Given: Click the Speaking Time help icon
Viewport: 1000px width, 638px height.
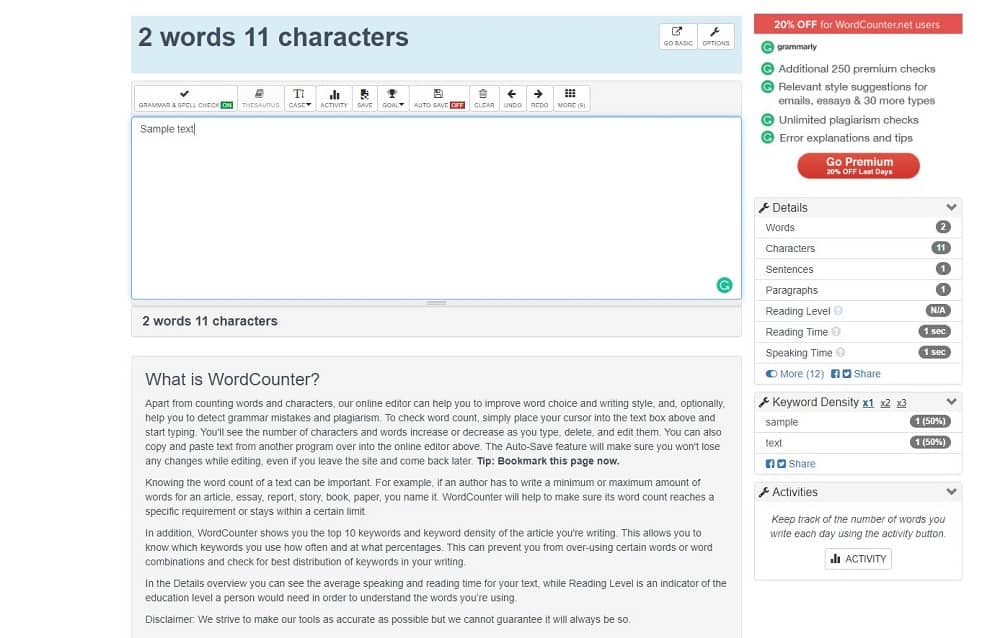Looking at the screenshot, I should click(841, 352).
